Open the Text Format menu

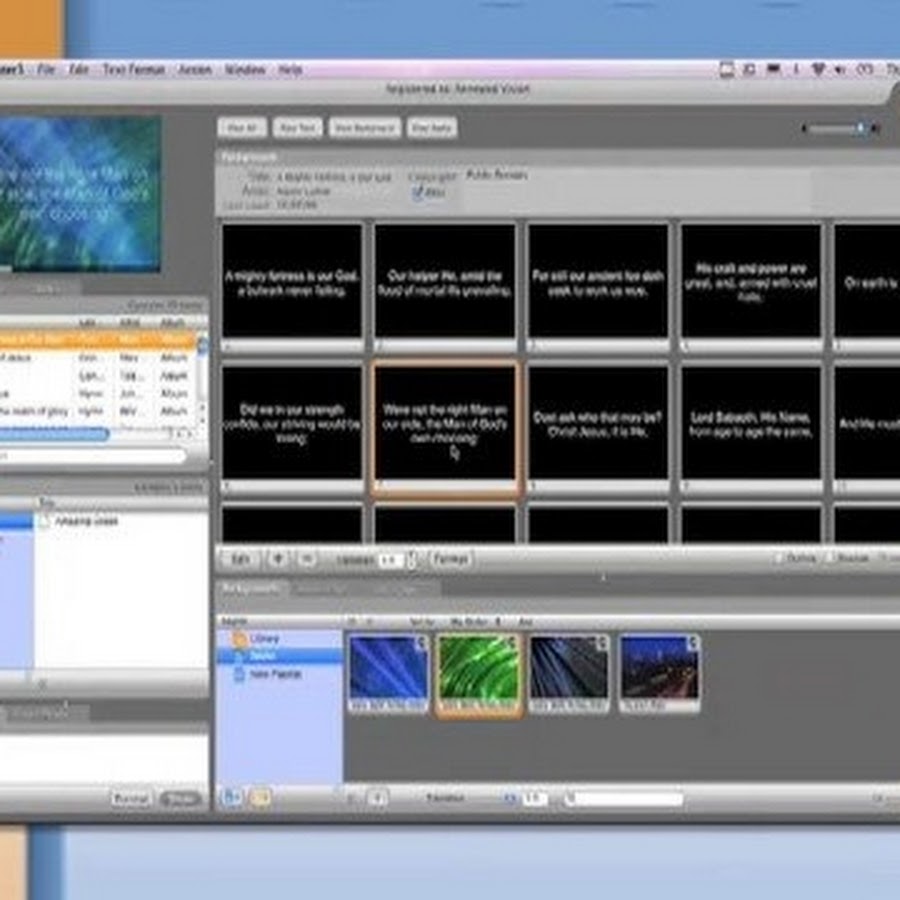pos(126,70)
